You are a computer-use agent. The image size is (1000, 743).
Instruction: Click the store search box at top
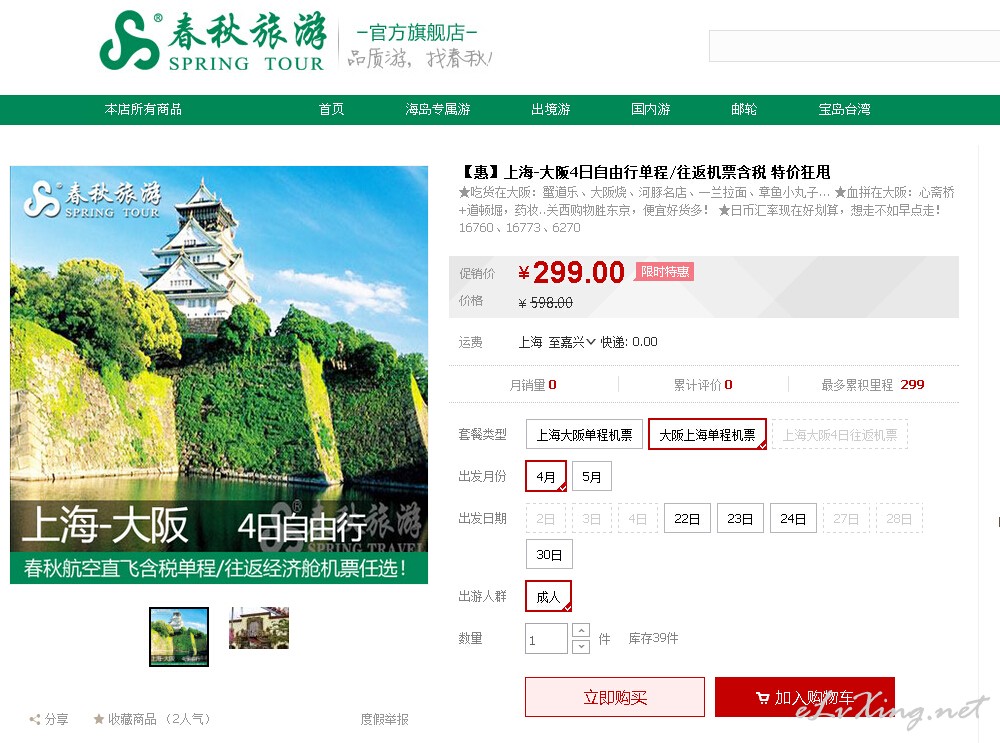pos(855,46)
